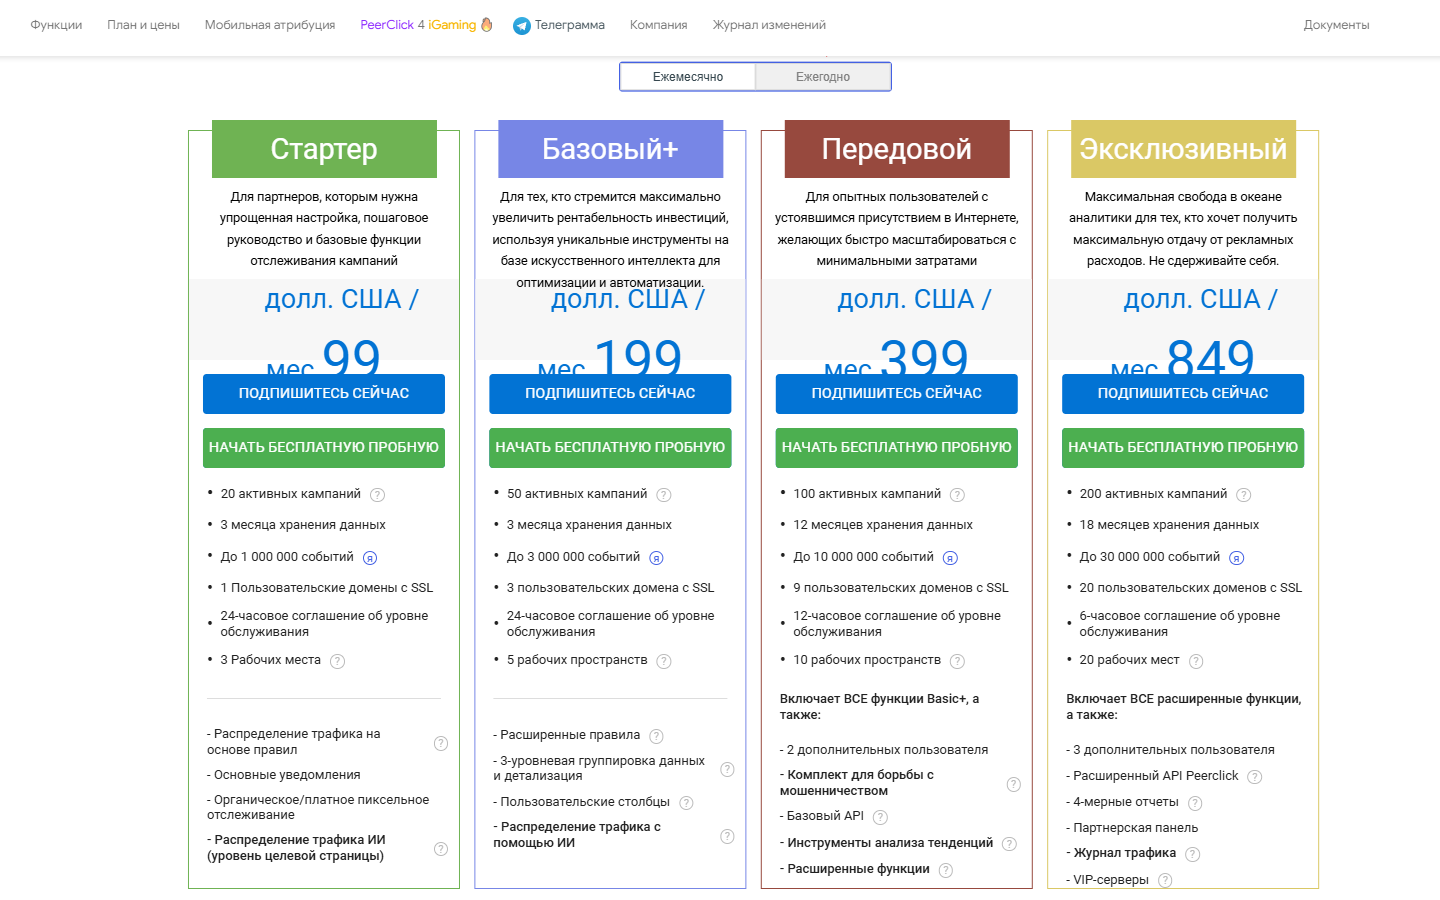
Task: Switch billing to Ежегодно
Action: (823, 77)
